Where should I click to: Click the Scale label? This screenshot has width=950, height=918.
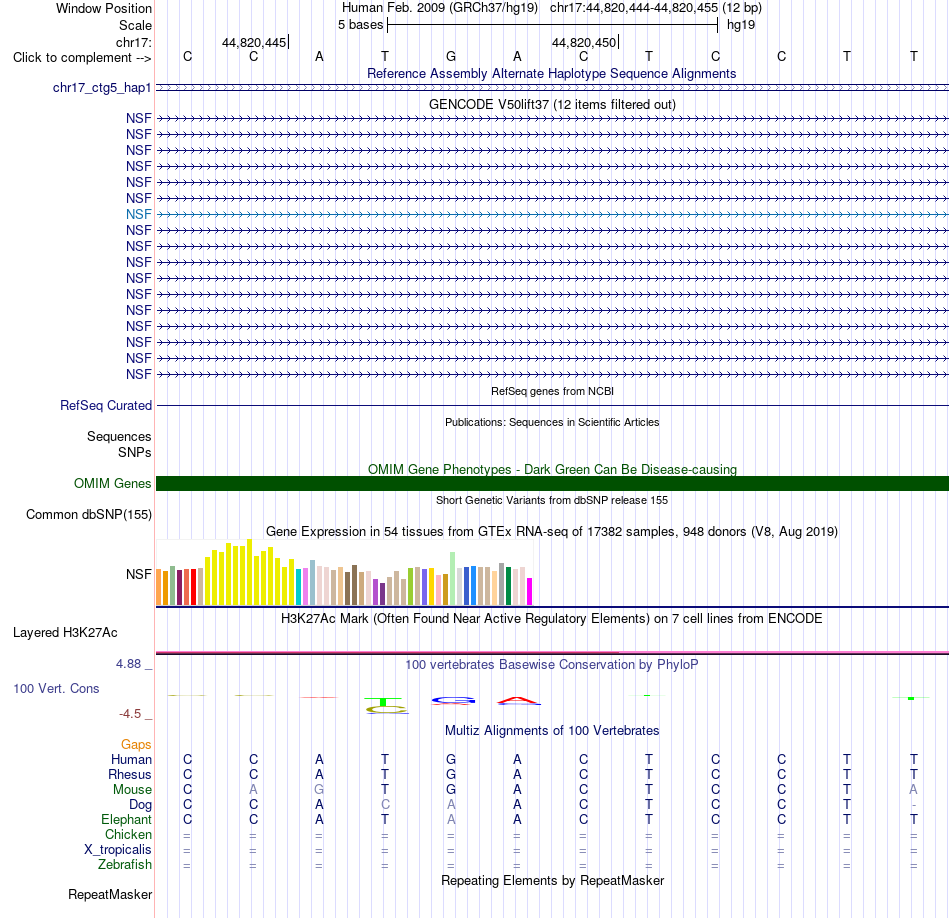click(x=135, y=25)
